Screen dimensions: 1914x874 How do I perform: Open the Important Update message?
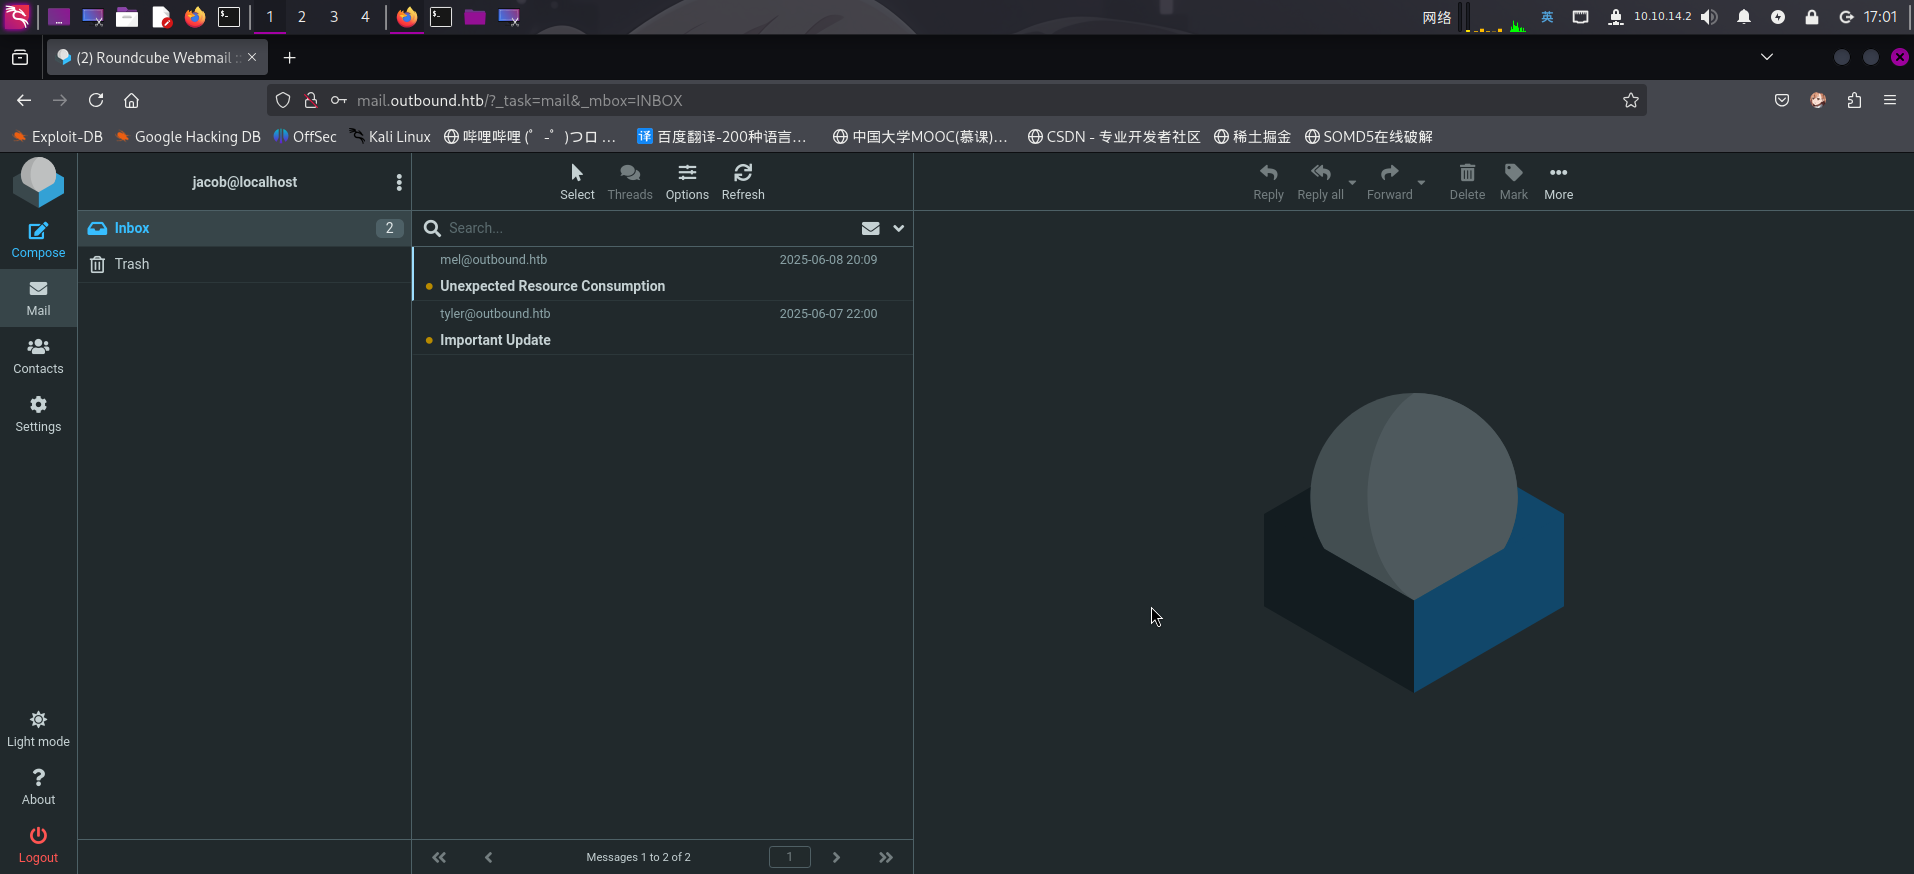click(x=495, y=340)
